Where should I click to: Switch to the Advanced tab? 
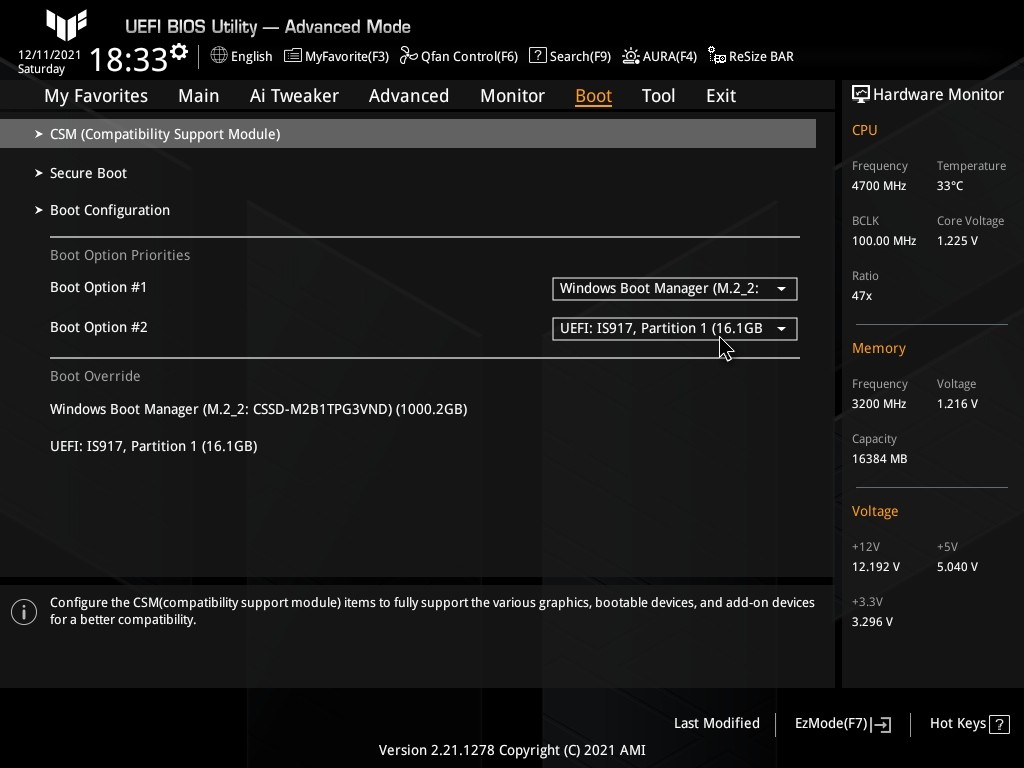[408, 96]
